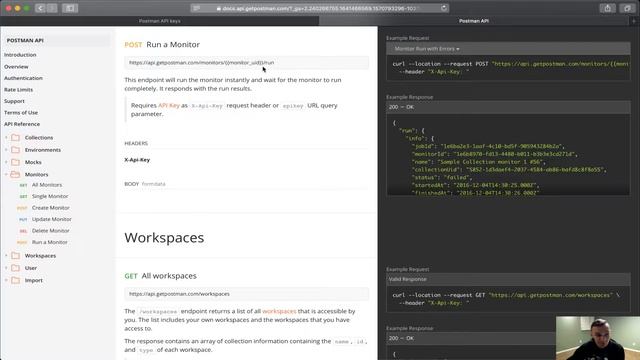
Task: Click the Collections folder icon
Action: point(16,138)
